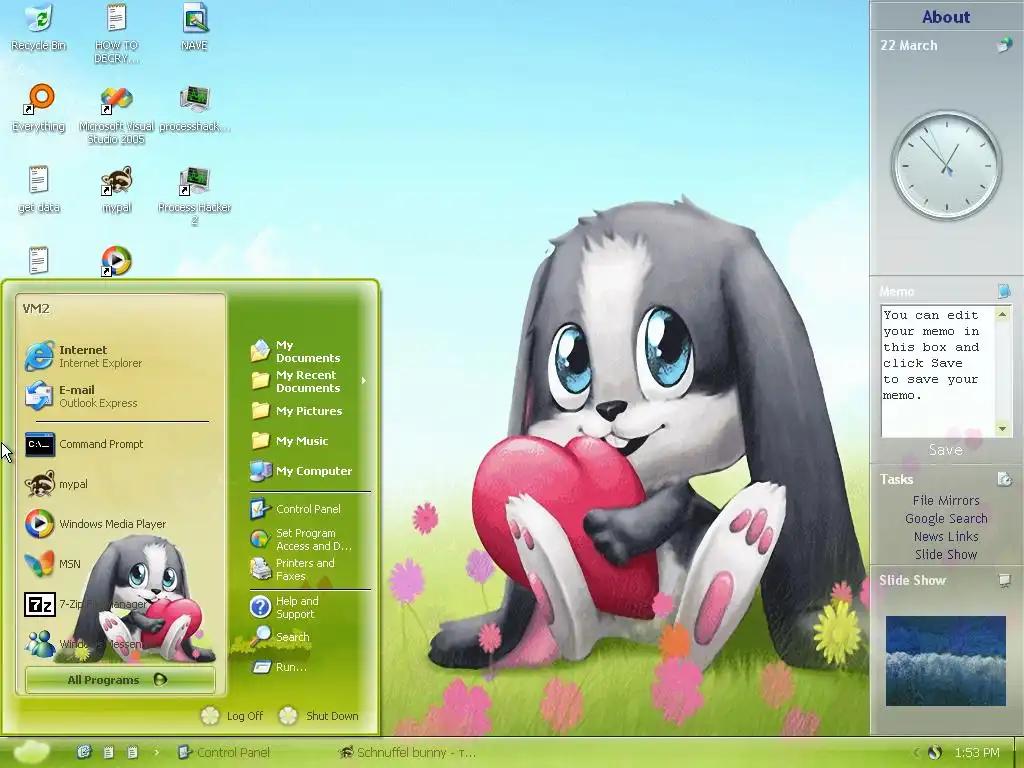Click the taskbar clock showing 1:53 PM
Screen dimensions: 1024x768
point(977,752)
